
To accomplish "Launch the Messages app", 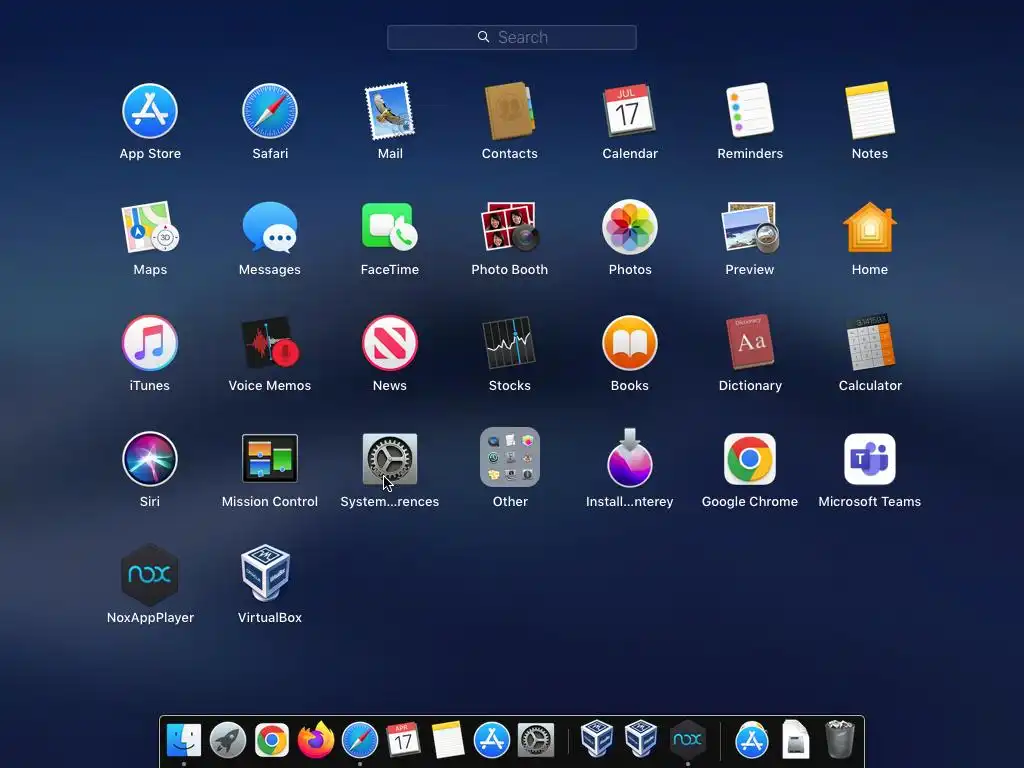I will pos(270,227).
